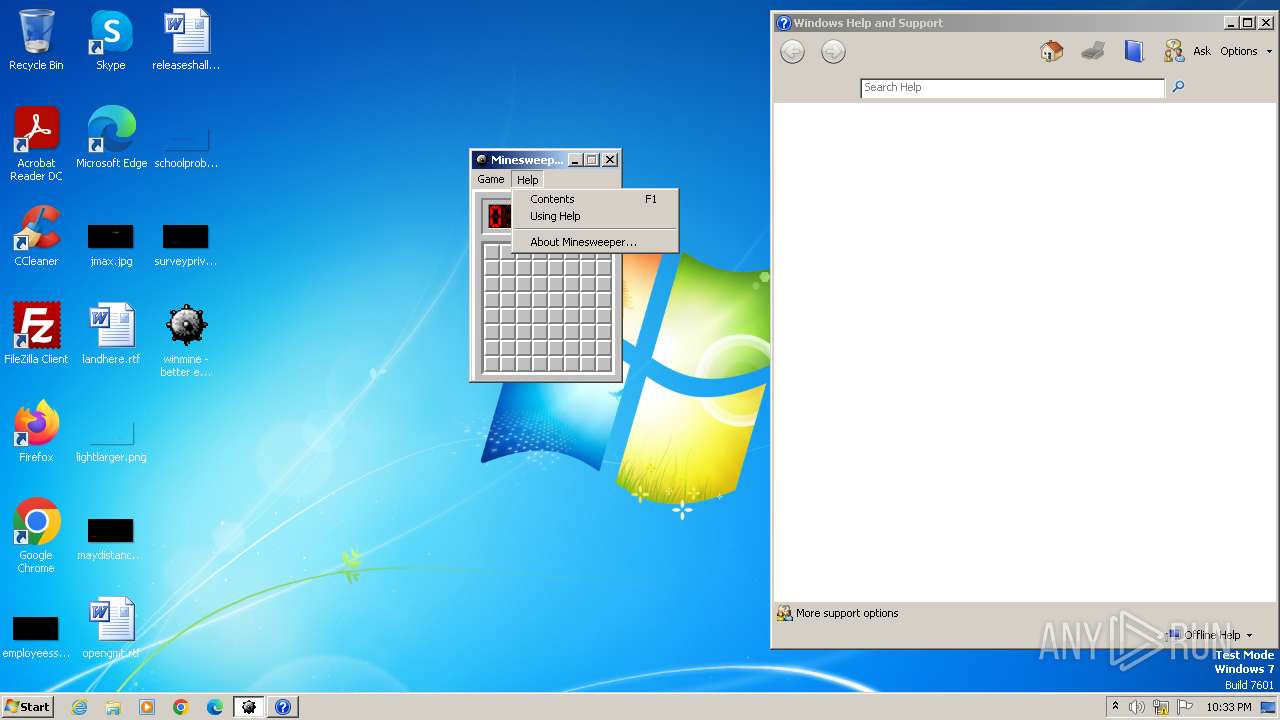Choose About Minesweeper menu entry
1280x720 pixels.
(x=595, y=242)
